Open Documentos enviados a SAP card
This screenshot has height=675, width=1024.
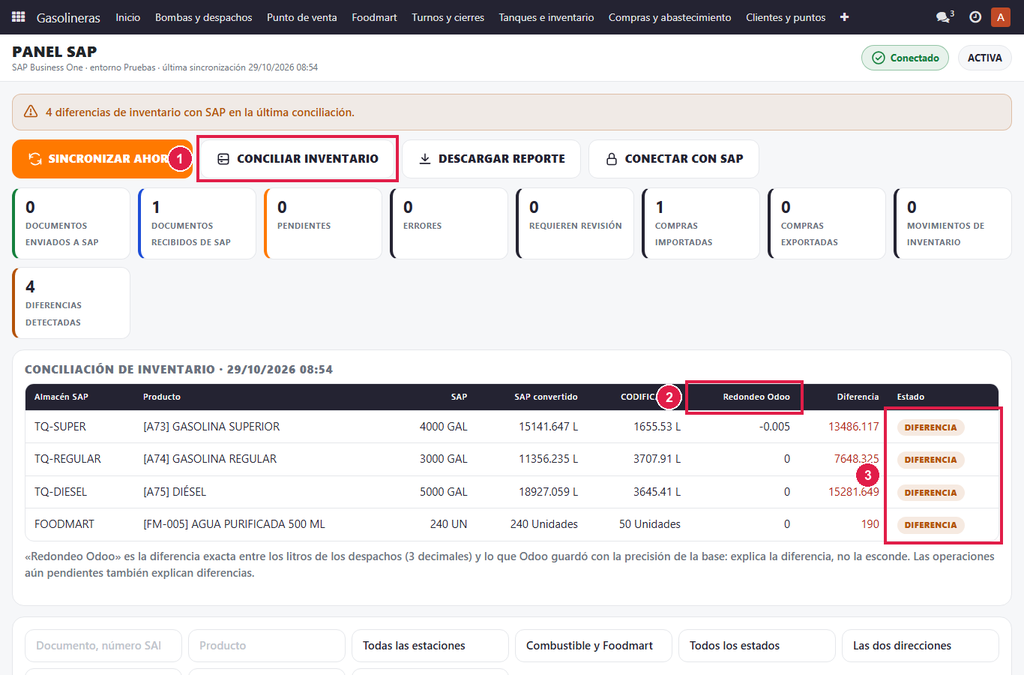click(71, 223)
